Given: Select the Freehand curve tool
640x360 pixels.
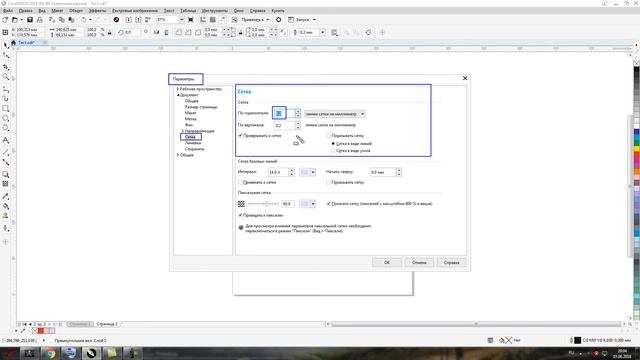Looking at the screenshot, I should 6,89.
